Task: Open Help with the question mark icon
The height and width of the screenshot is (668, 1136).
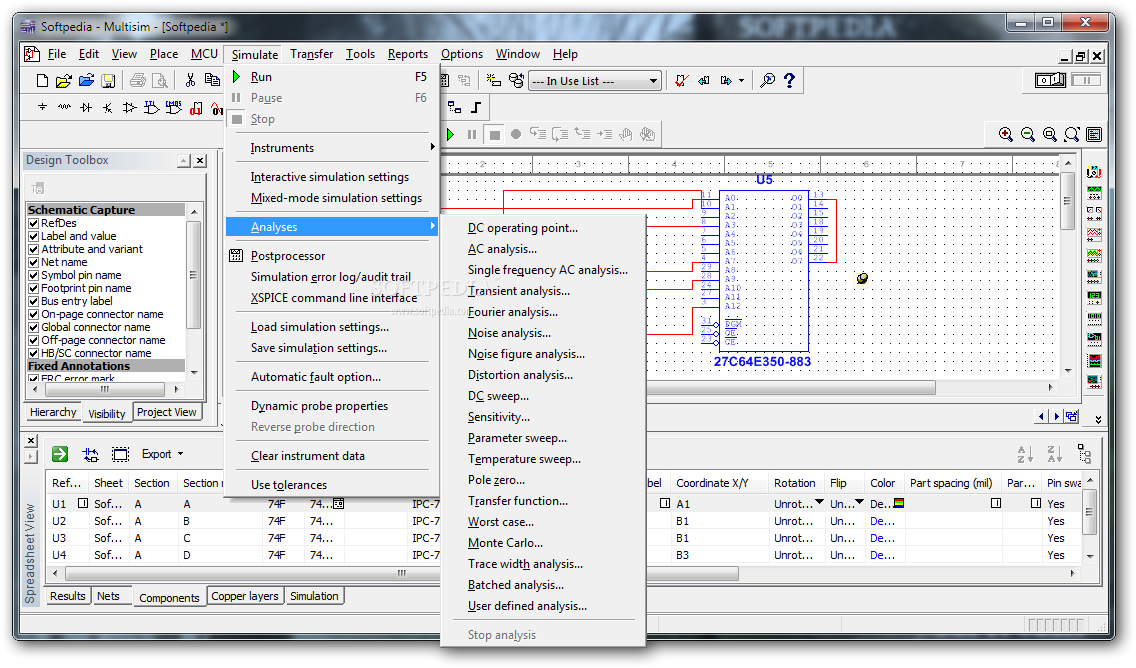Action: click(790, 80)
